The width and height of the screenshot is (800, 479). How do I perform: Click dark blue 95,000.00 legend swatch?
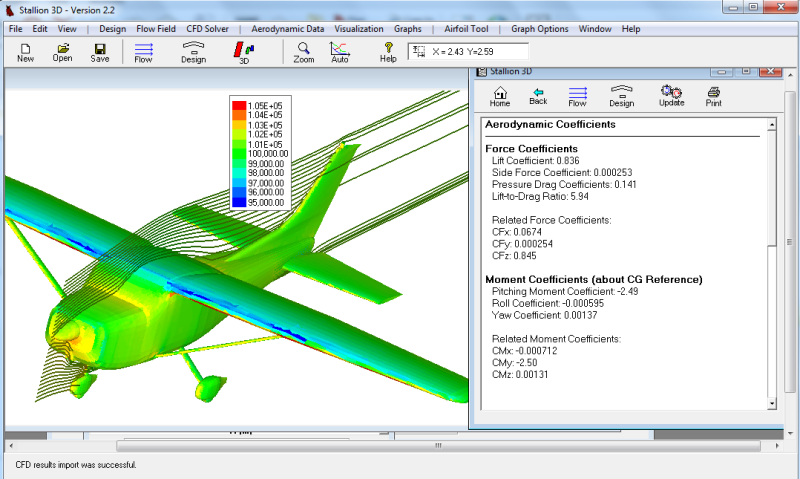coord(239,203)
